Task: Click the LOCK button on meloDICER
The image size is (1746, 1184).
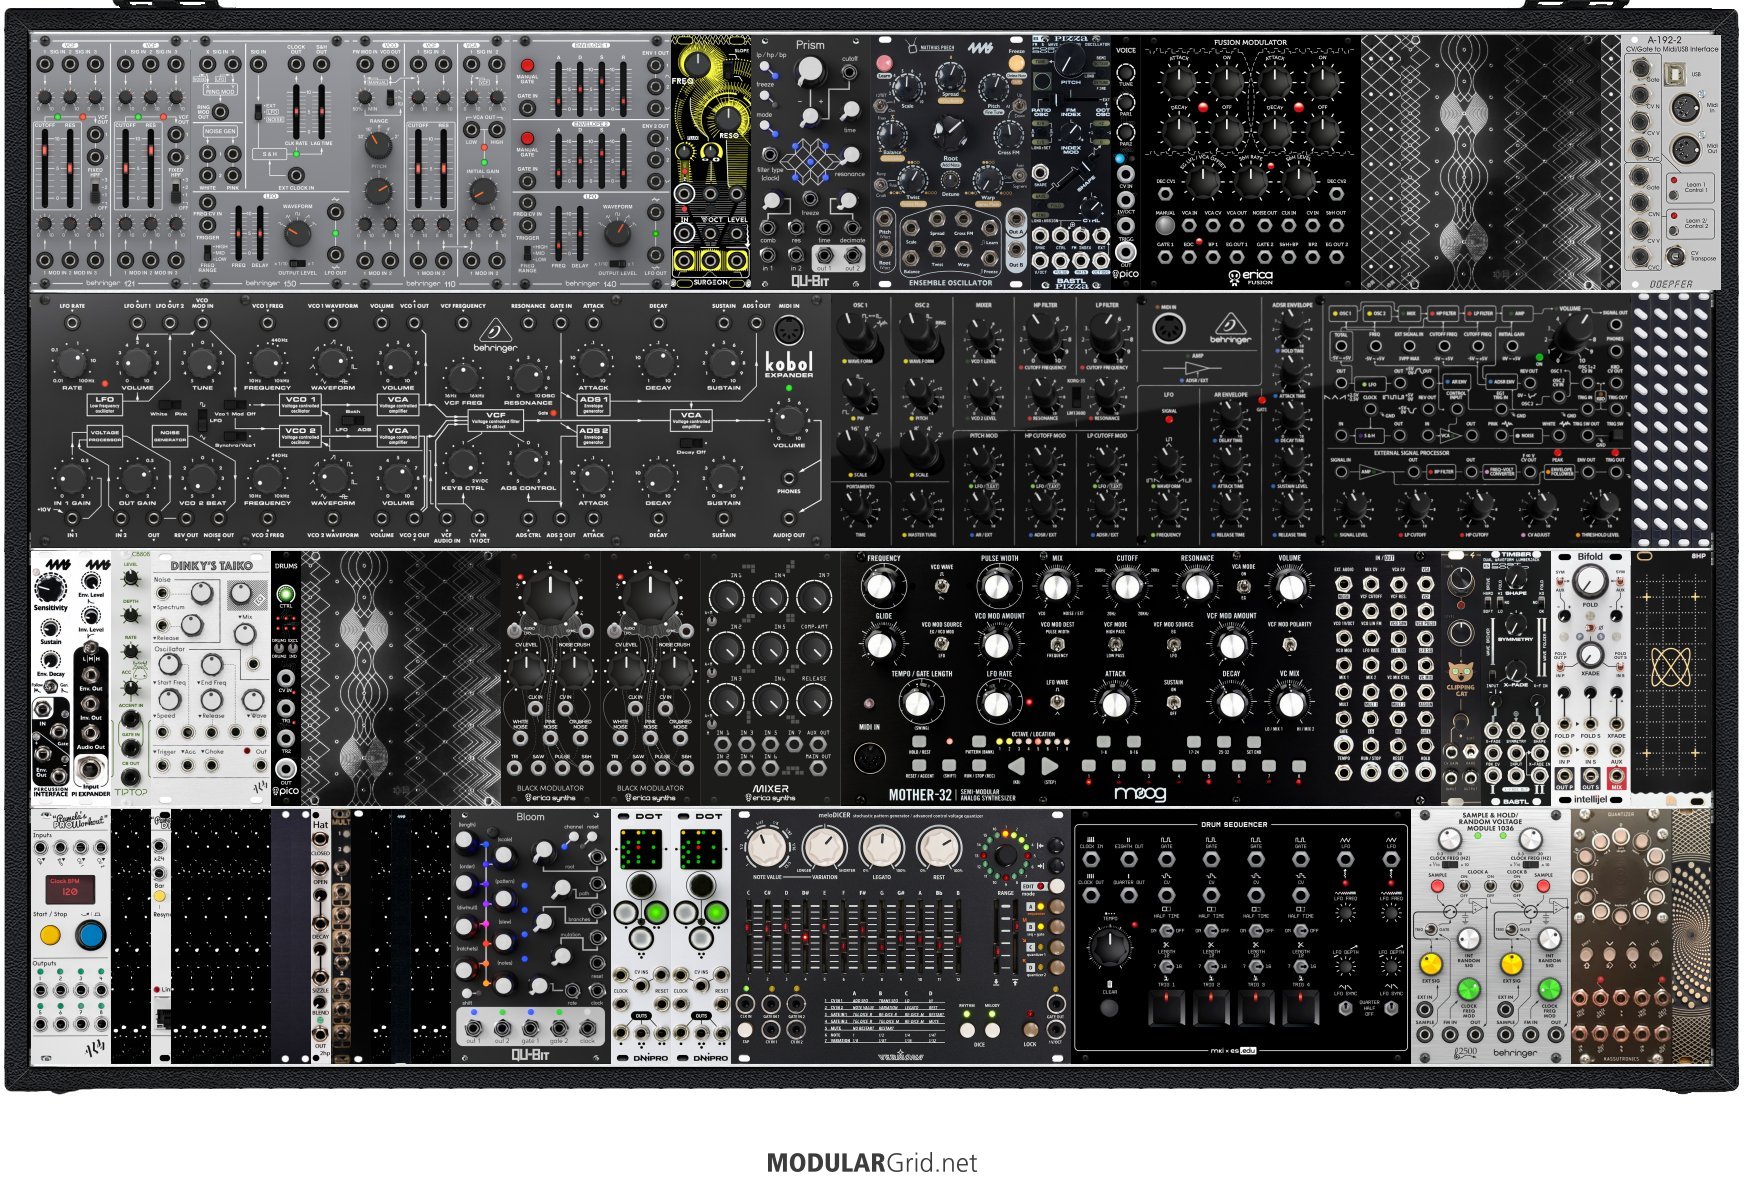Action: coord(1030,1030)
